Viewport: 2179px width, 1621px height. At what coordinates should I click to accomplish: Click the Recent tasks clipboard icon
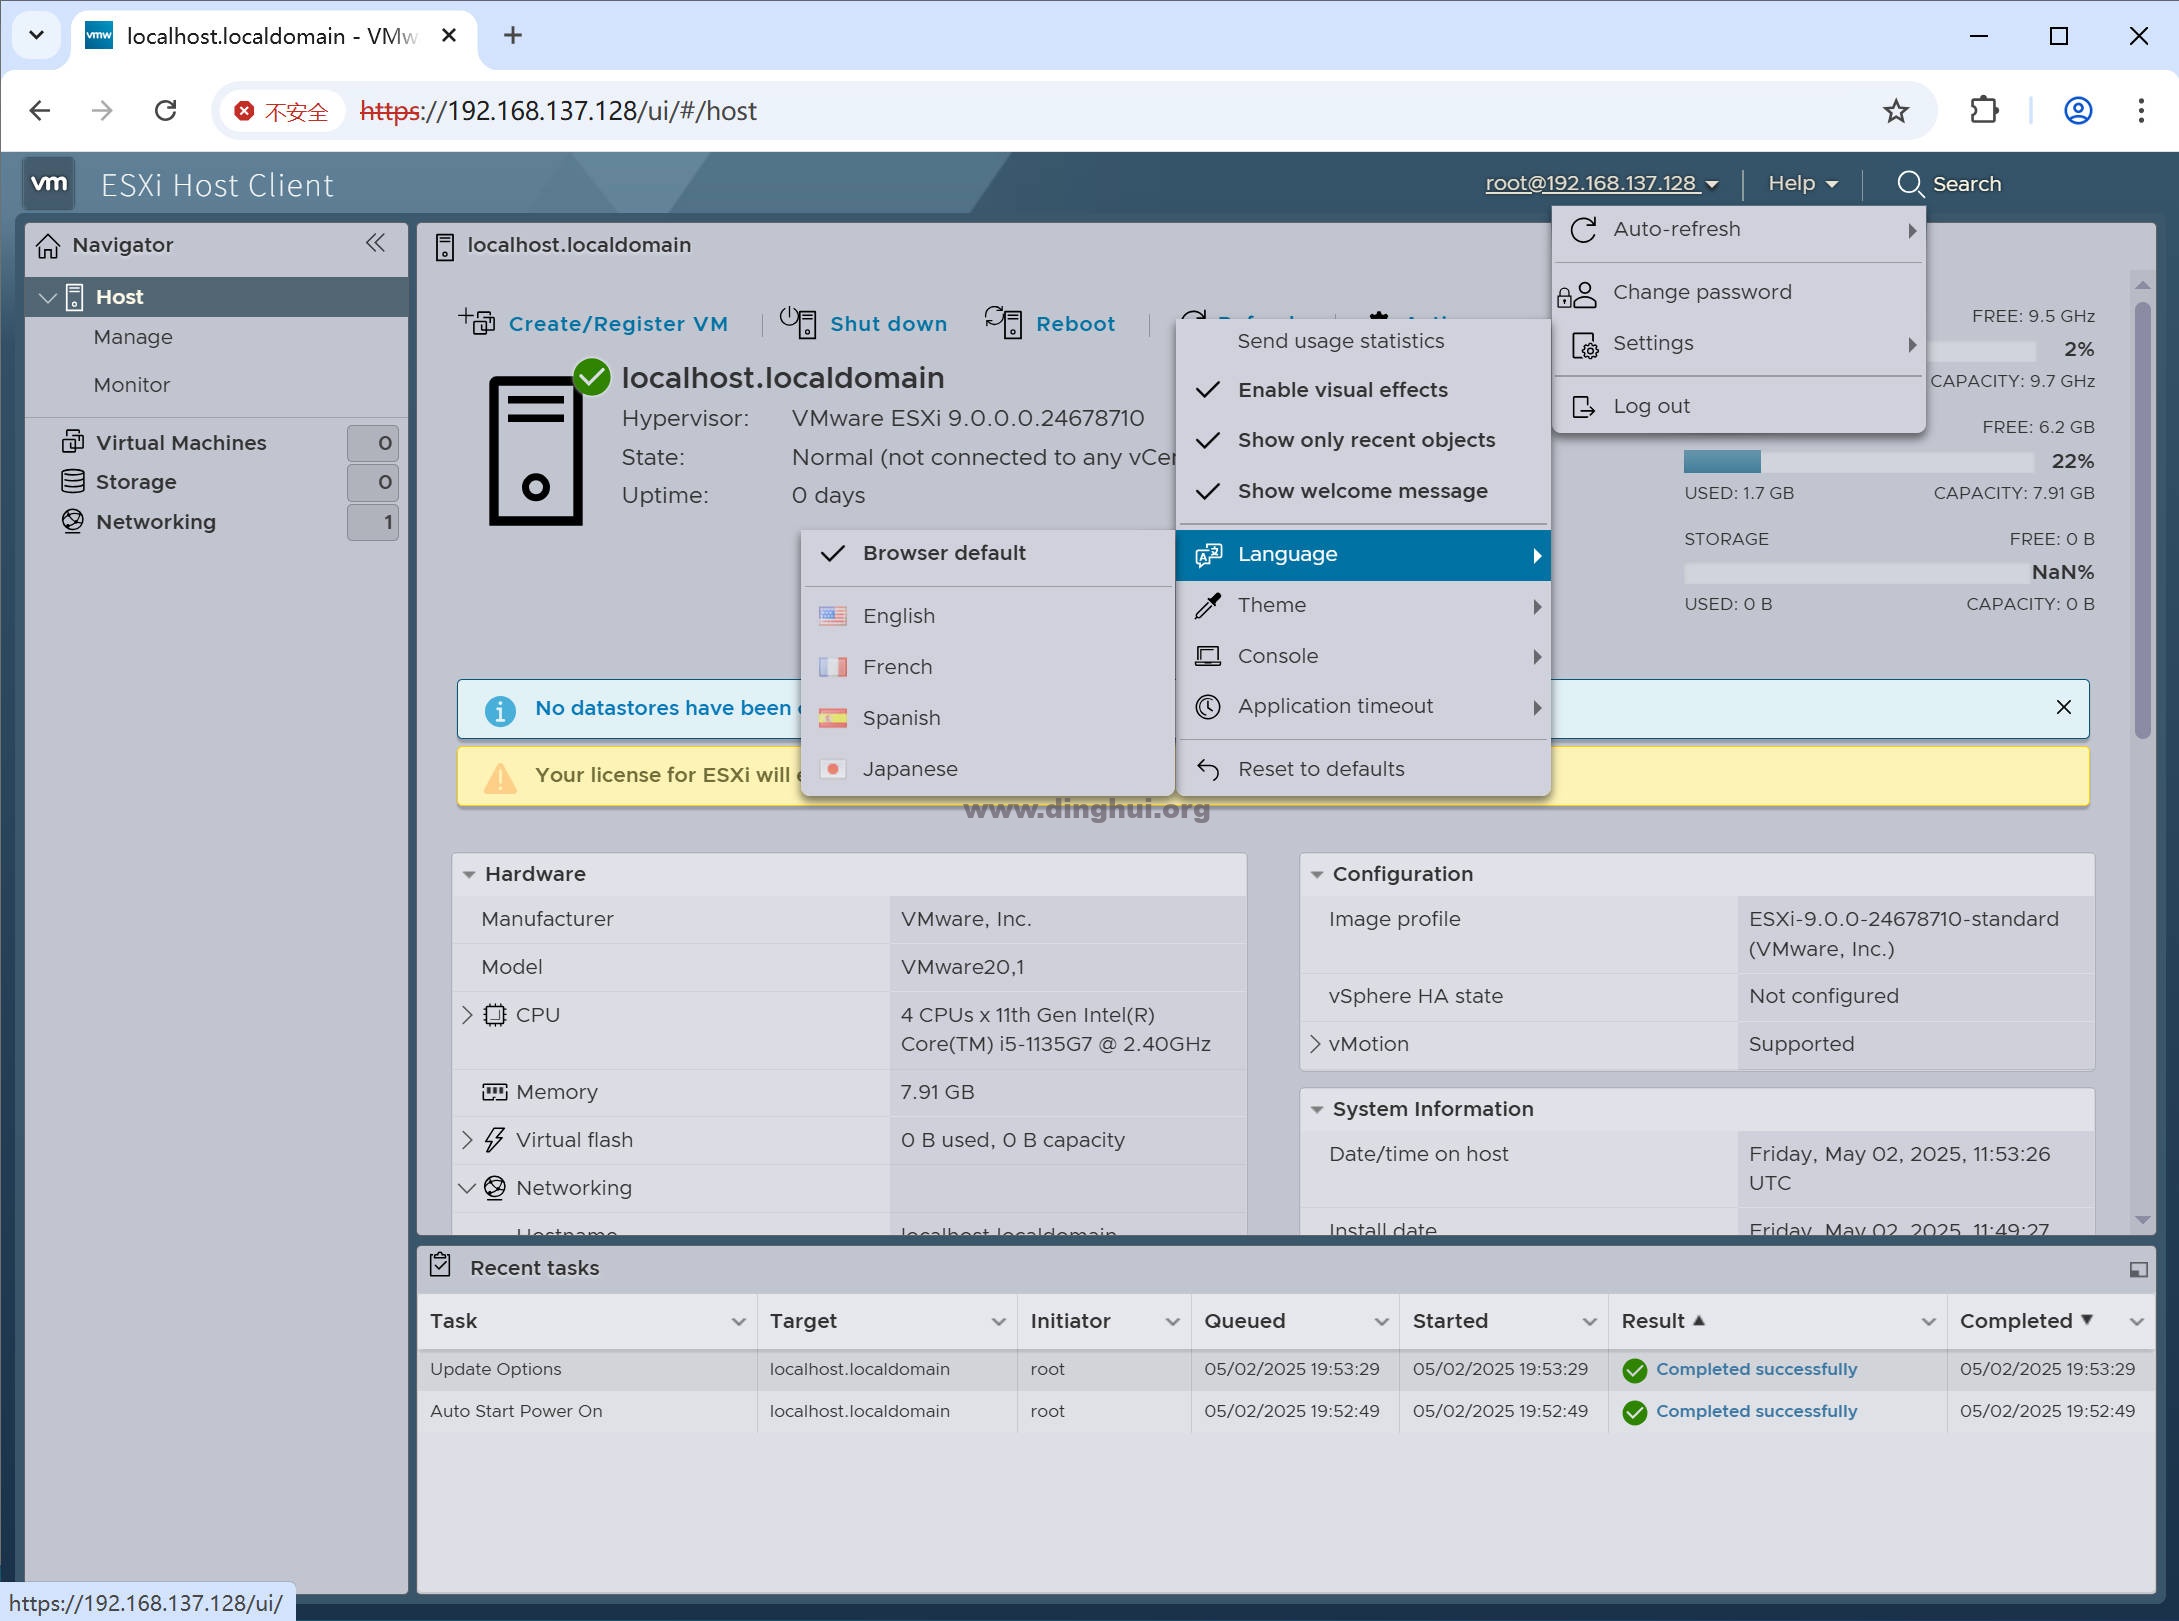(x=440, y=1265)
